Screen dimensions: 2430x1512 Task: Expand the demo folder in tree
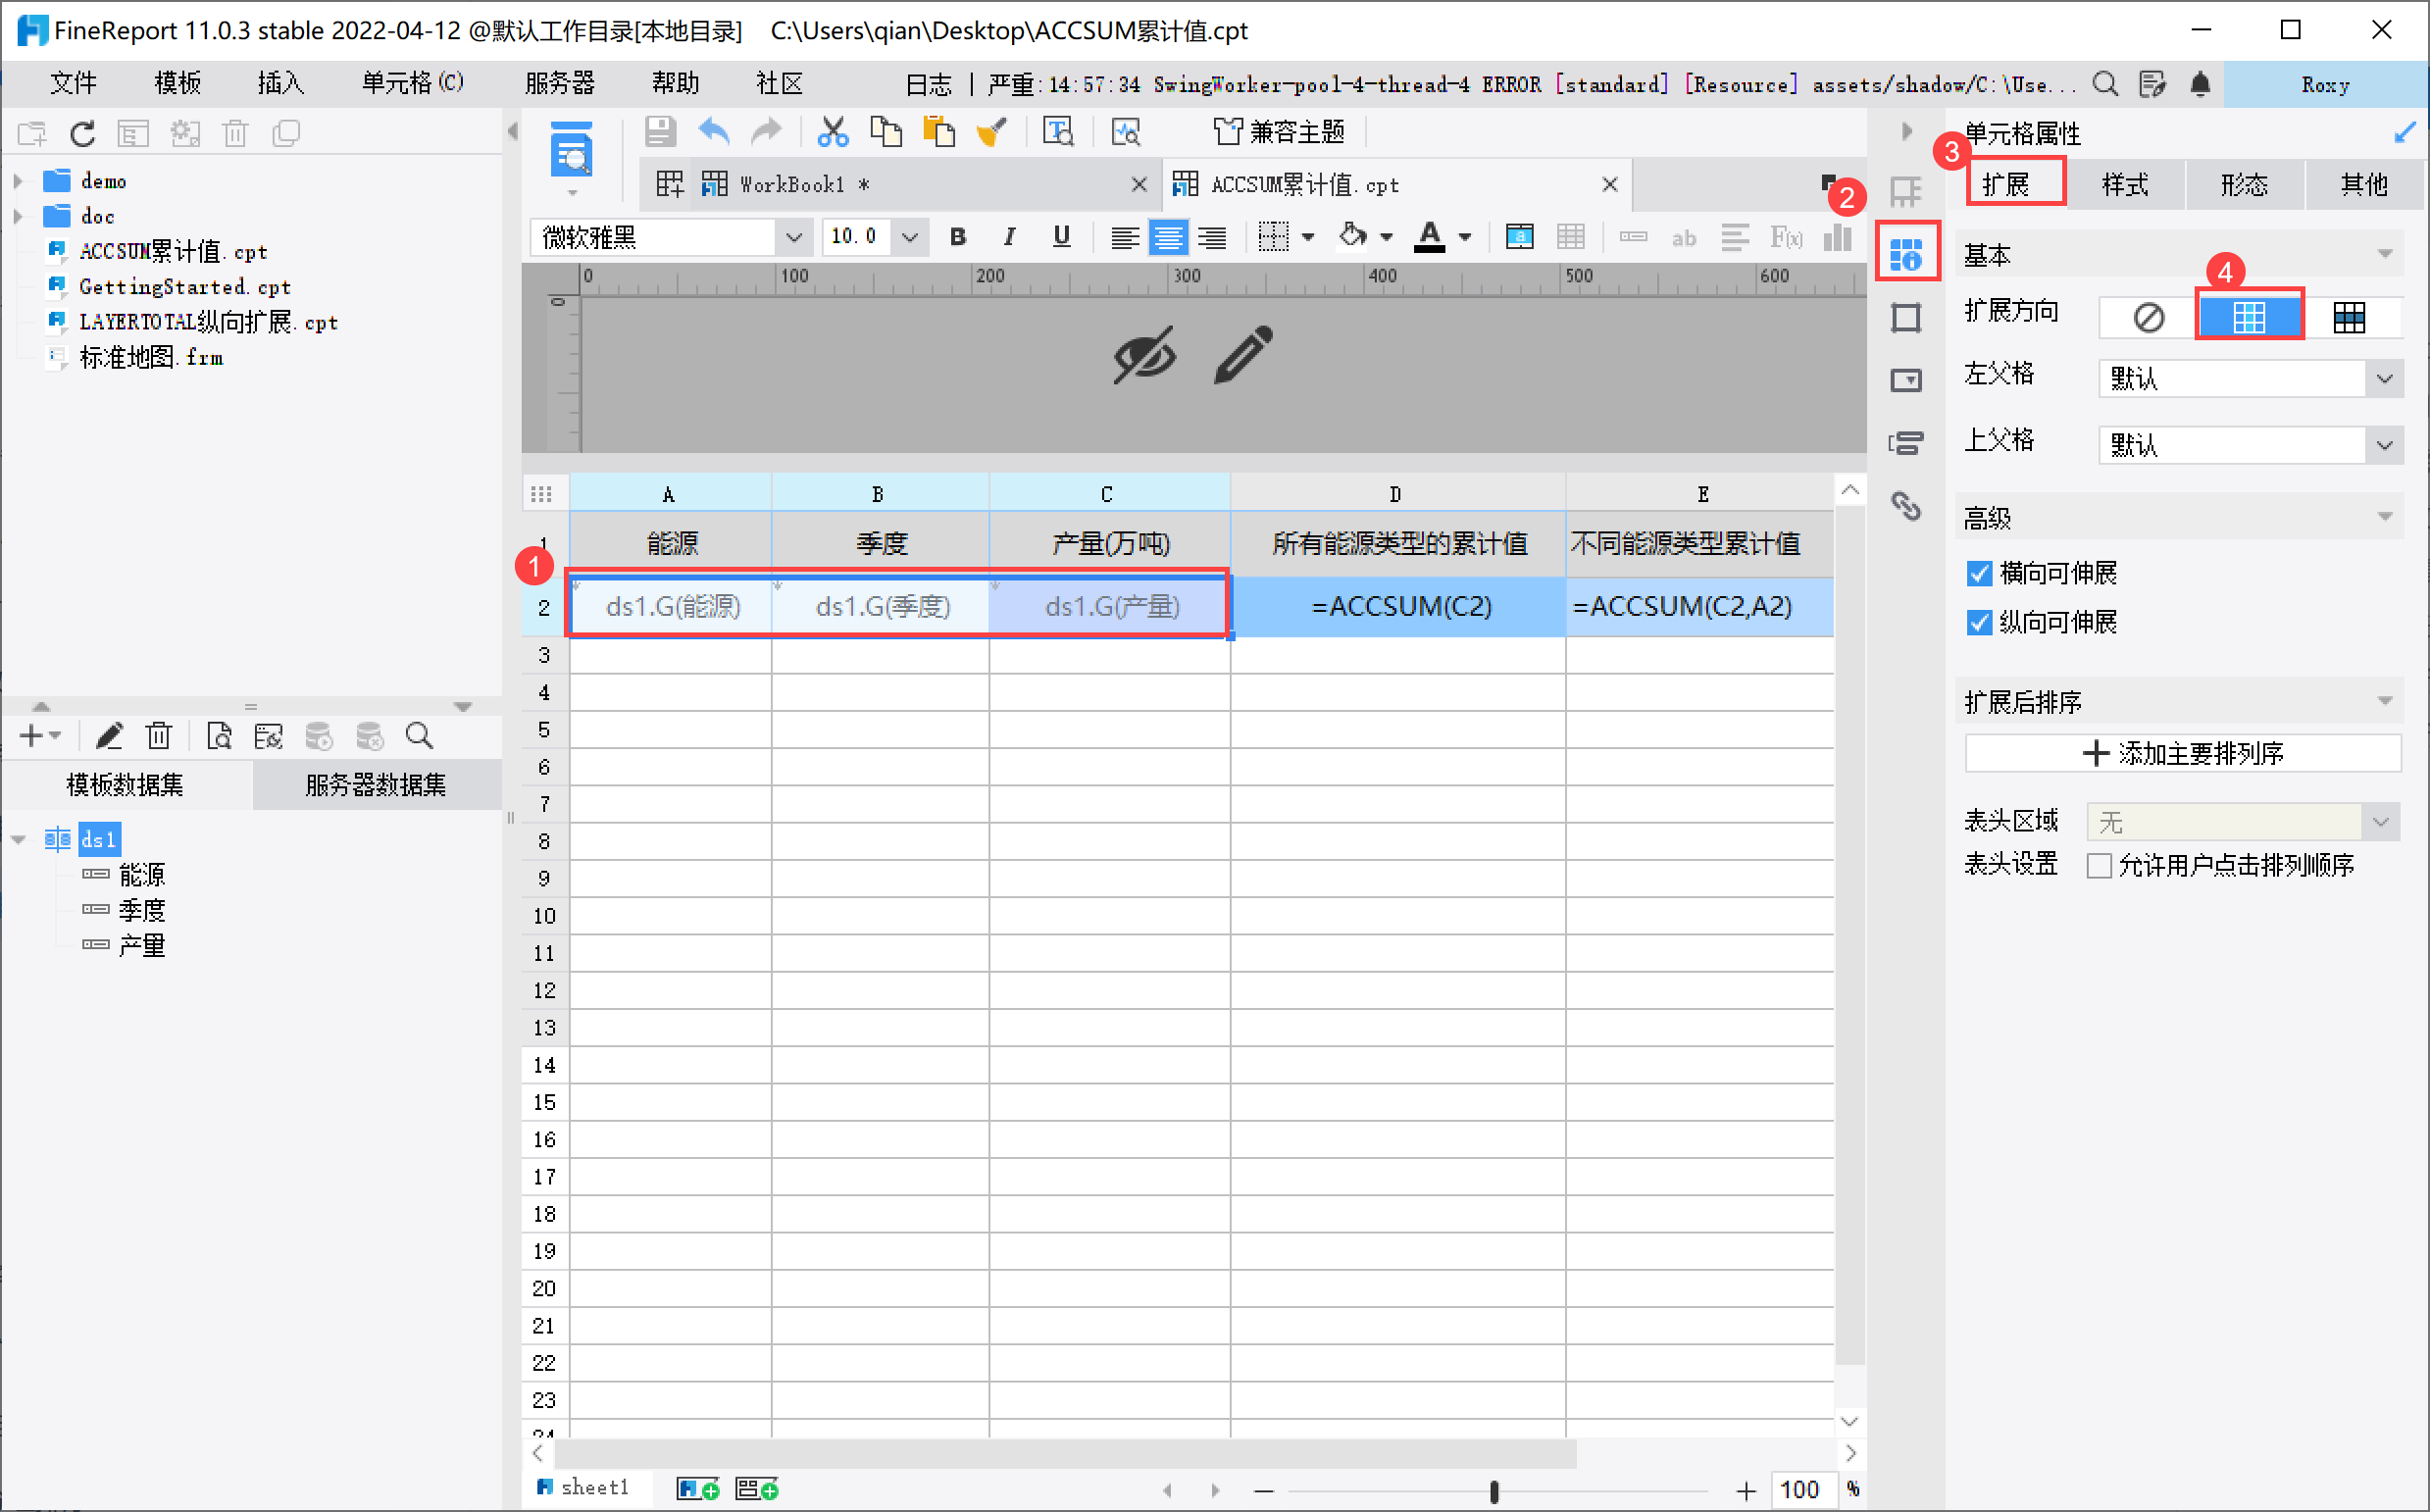click(18, 181)
